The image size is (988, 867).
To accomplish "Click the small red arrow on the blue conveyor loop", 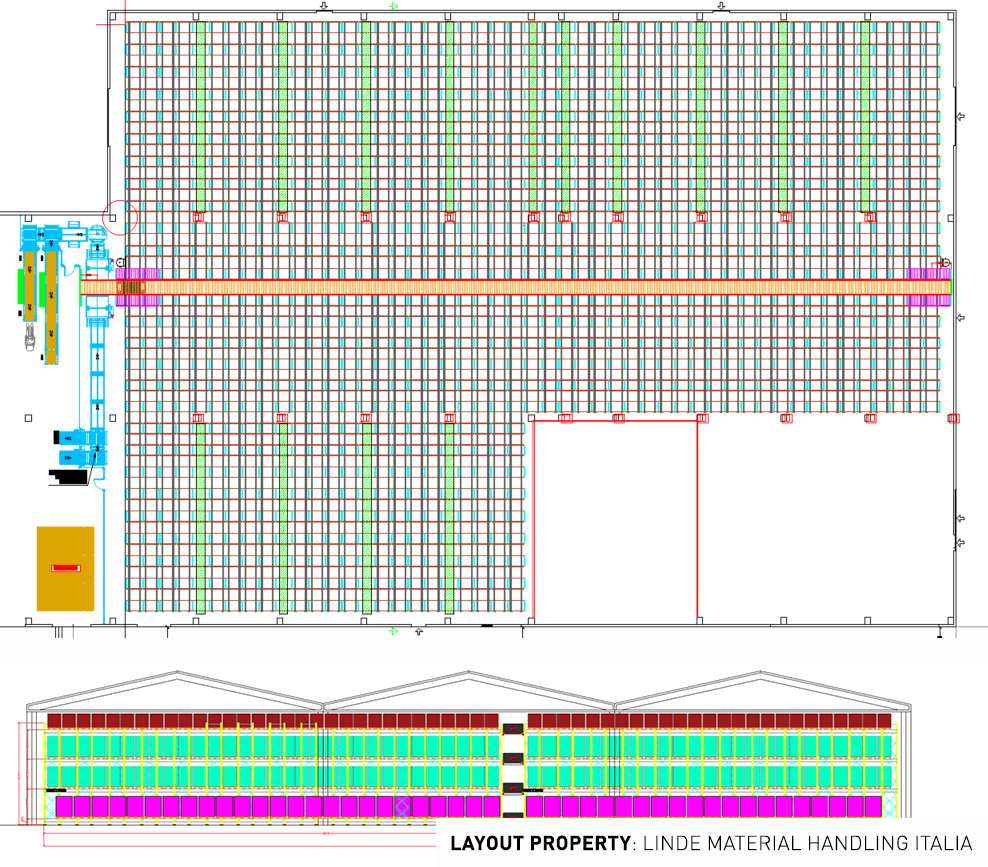I will tap(111, 260).
